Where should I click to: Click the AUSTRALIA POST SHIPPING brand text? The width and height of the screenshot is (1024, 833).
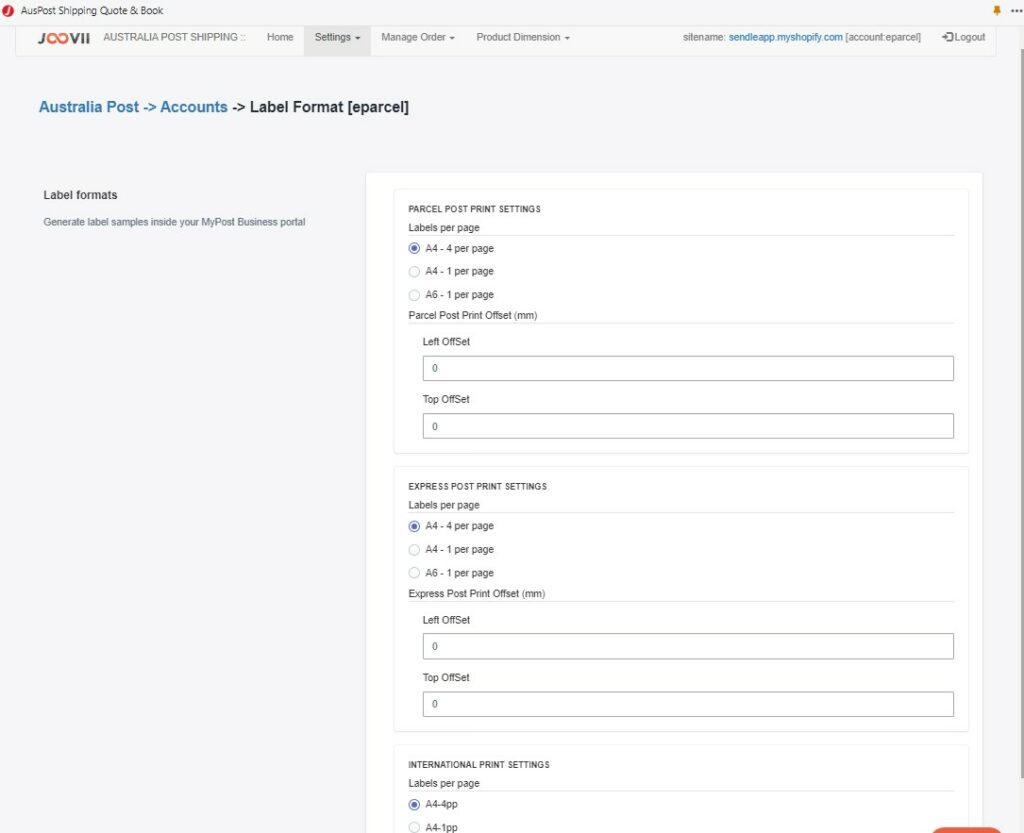[174, 37]
